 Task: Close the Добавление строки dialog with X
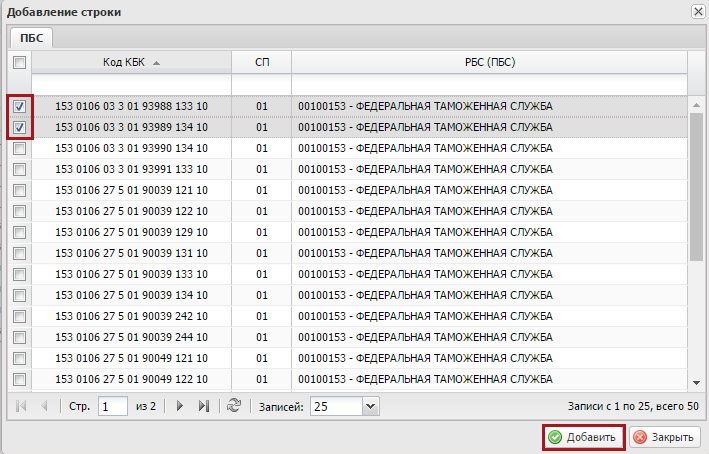coord(697,11)
